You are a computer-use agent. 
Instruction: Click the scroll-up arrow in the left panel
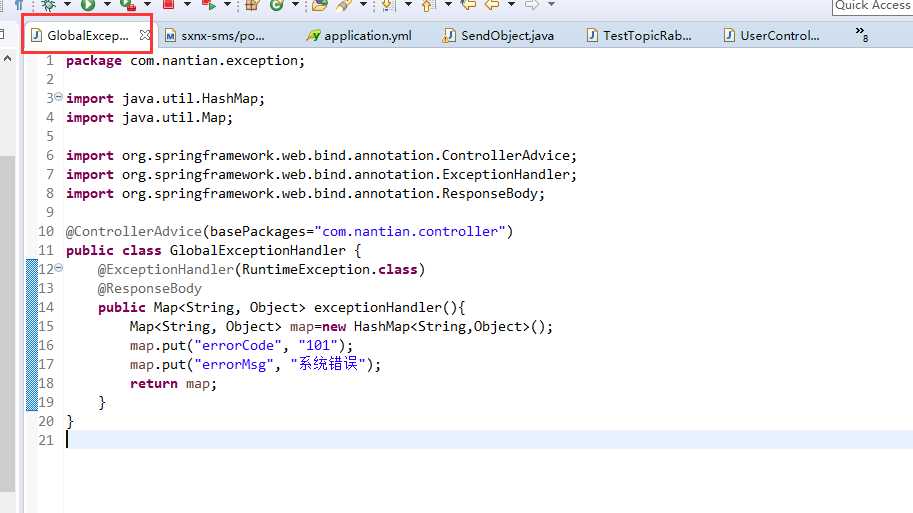(x=8, y=58)
